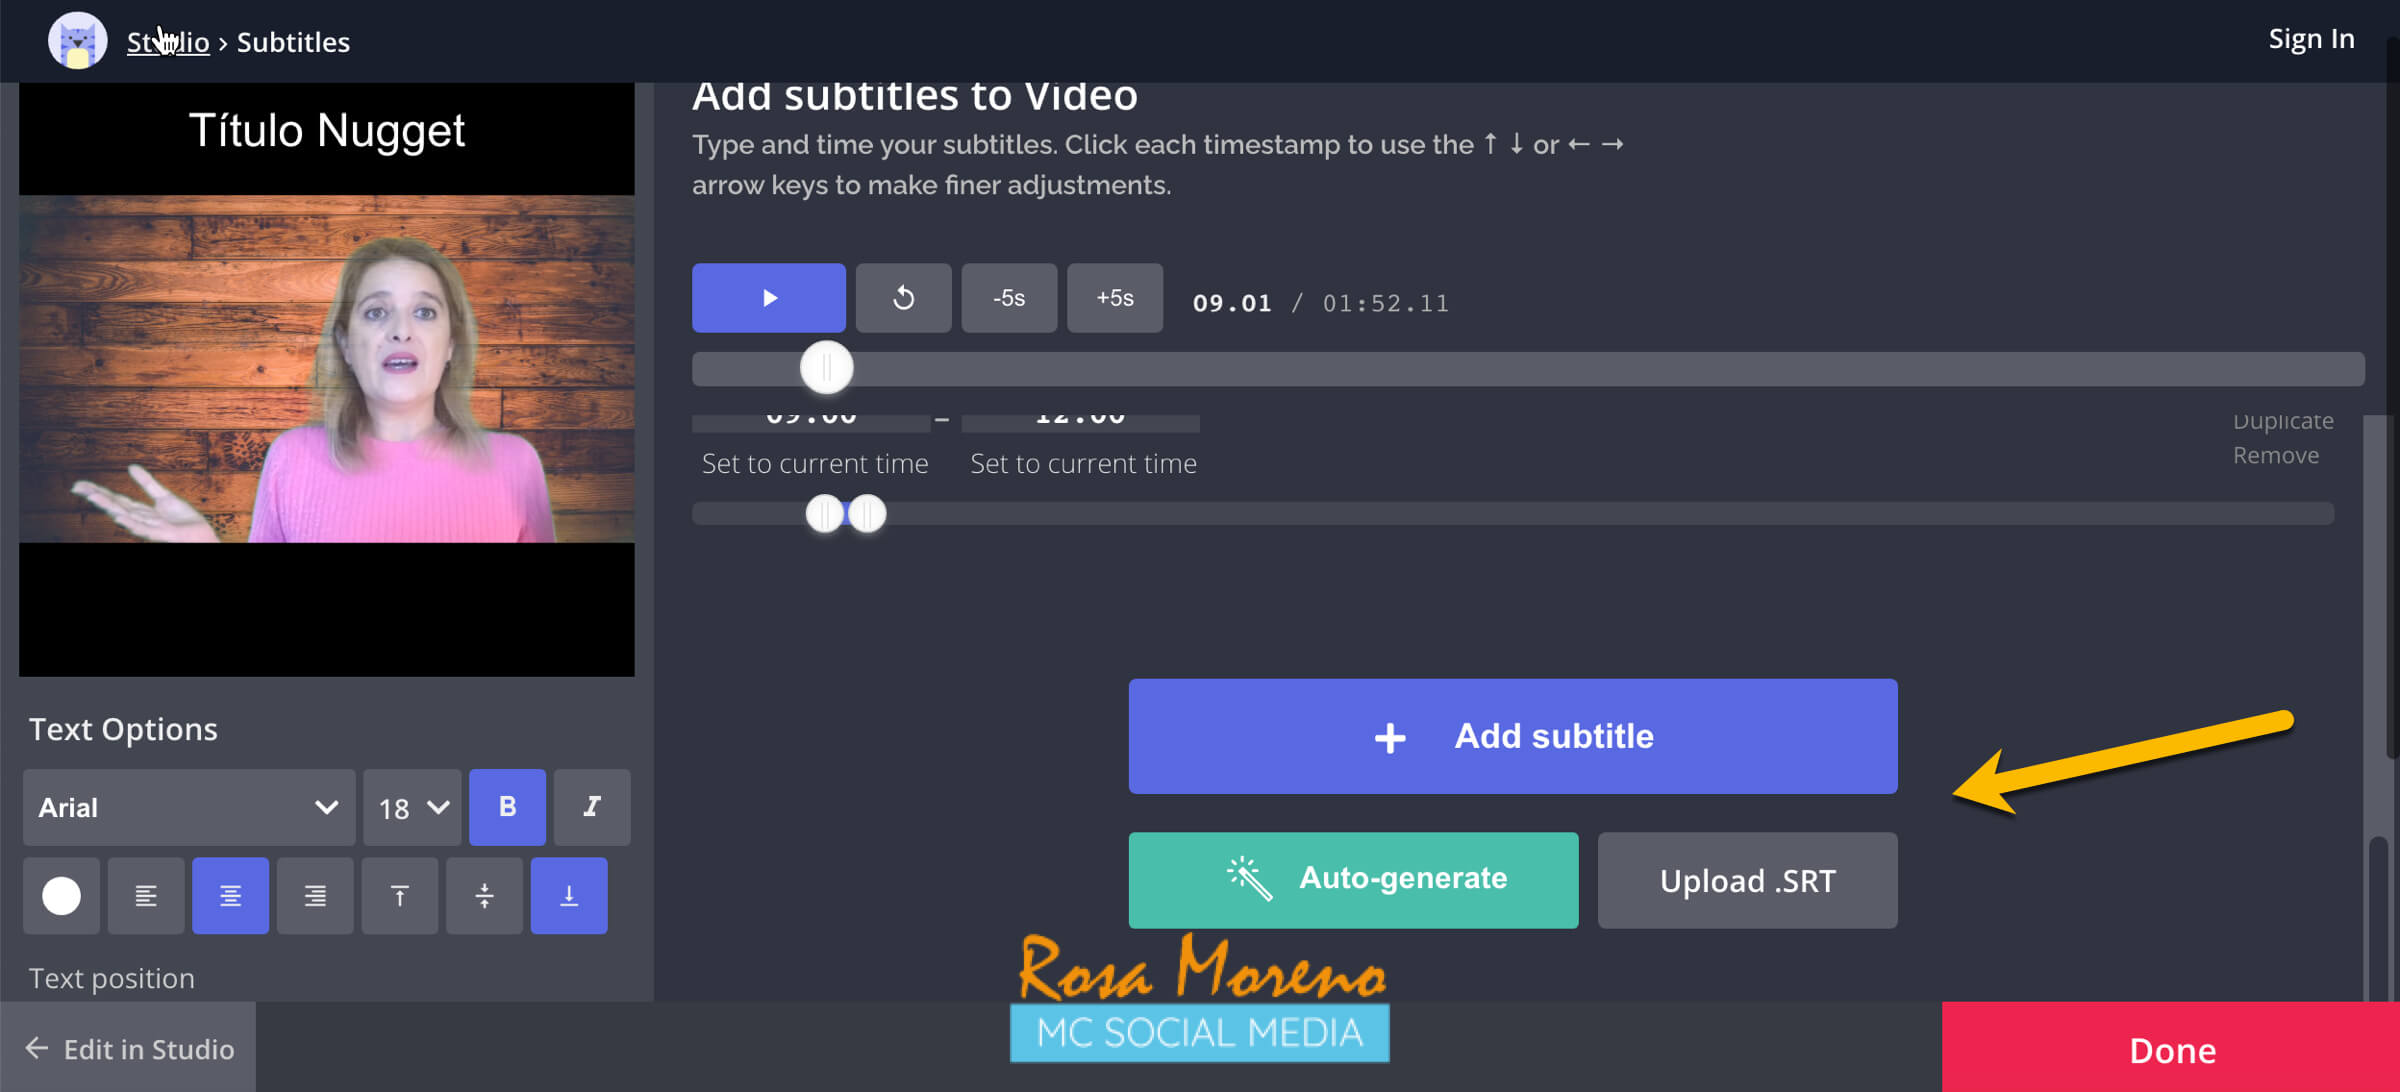Click the Upload .SRT button
The image size is (2400, 1092).
point(1747,880)
